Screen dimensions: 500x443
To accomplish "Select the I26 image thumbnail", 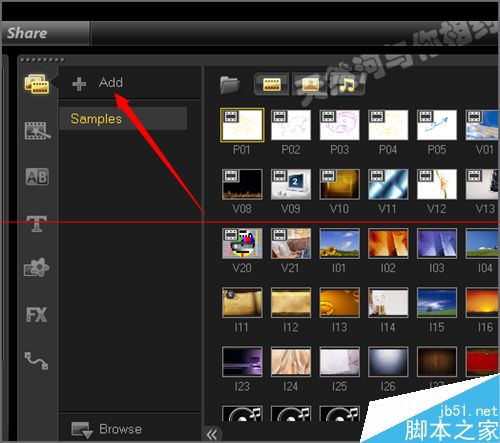I will point(388,362).
